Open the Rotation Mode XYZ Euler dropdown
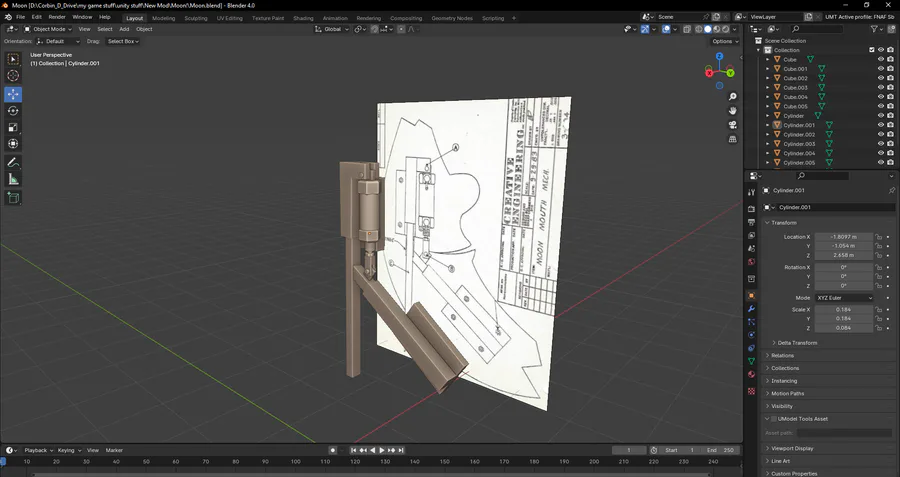This screenshot has width=900, height=477. click(844, 298)
